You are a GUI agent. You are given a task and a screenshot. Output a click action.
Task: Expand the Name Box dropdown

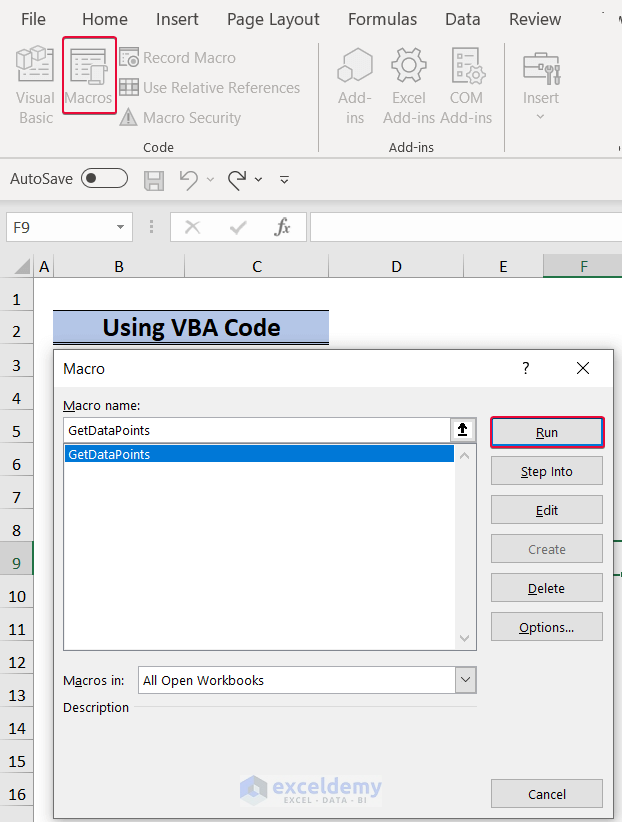[x=121, y=227]
